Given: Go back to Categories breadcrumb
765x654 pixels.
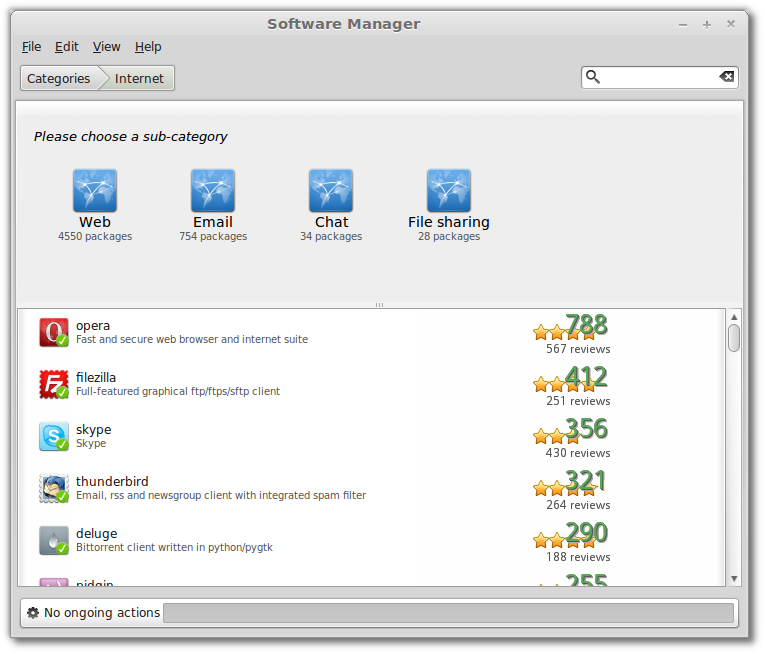Looking at the screenshot, I should coord(59,78).
